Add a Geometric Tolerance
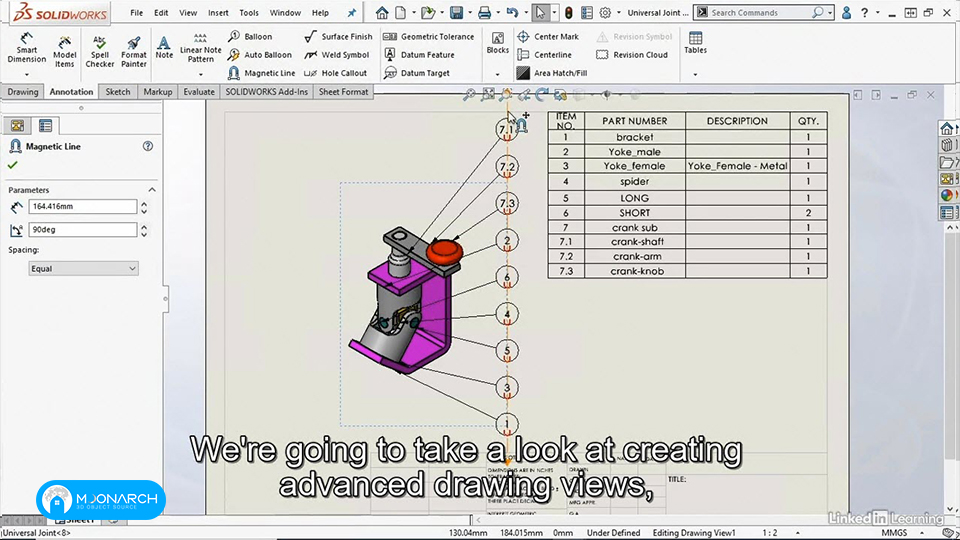This screenshot has width=960, height=540. pyautogui.click(x=429, y=37)
